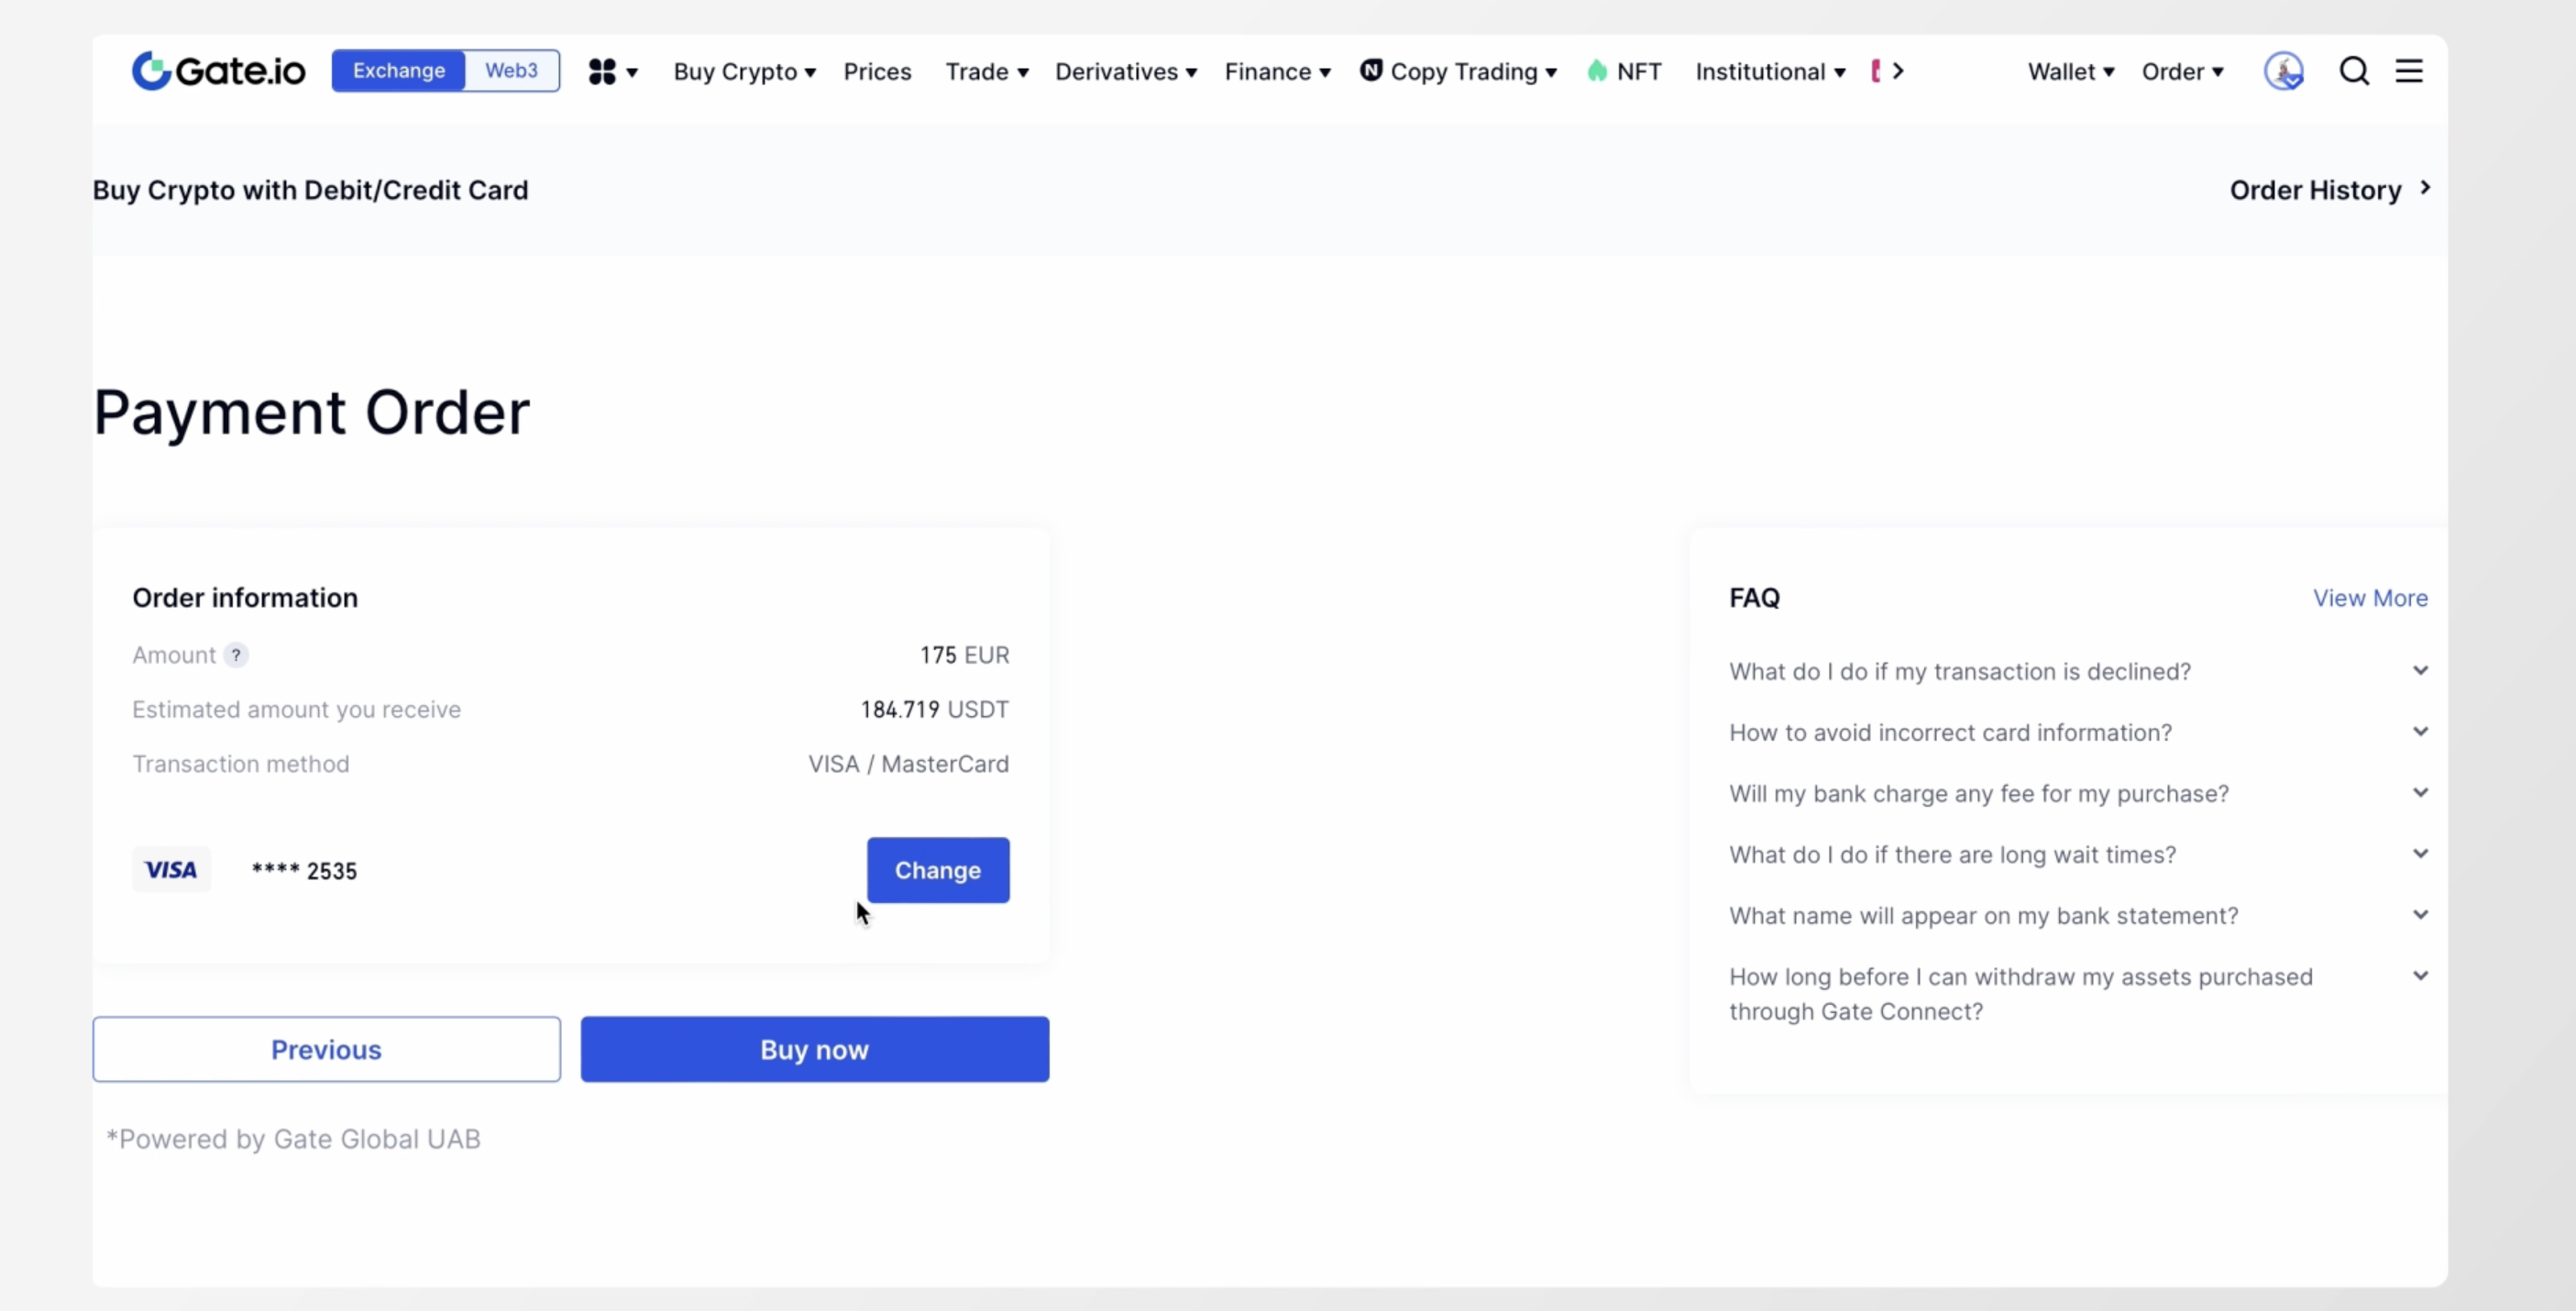Viewport: 2576px width, 1311px height.
Task: Open the Wallet dropdown menu
Action: [2070, 72]
